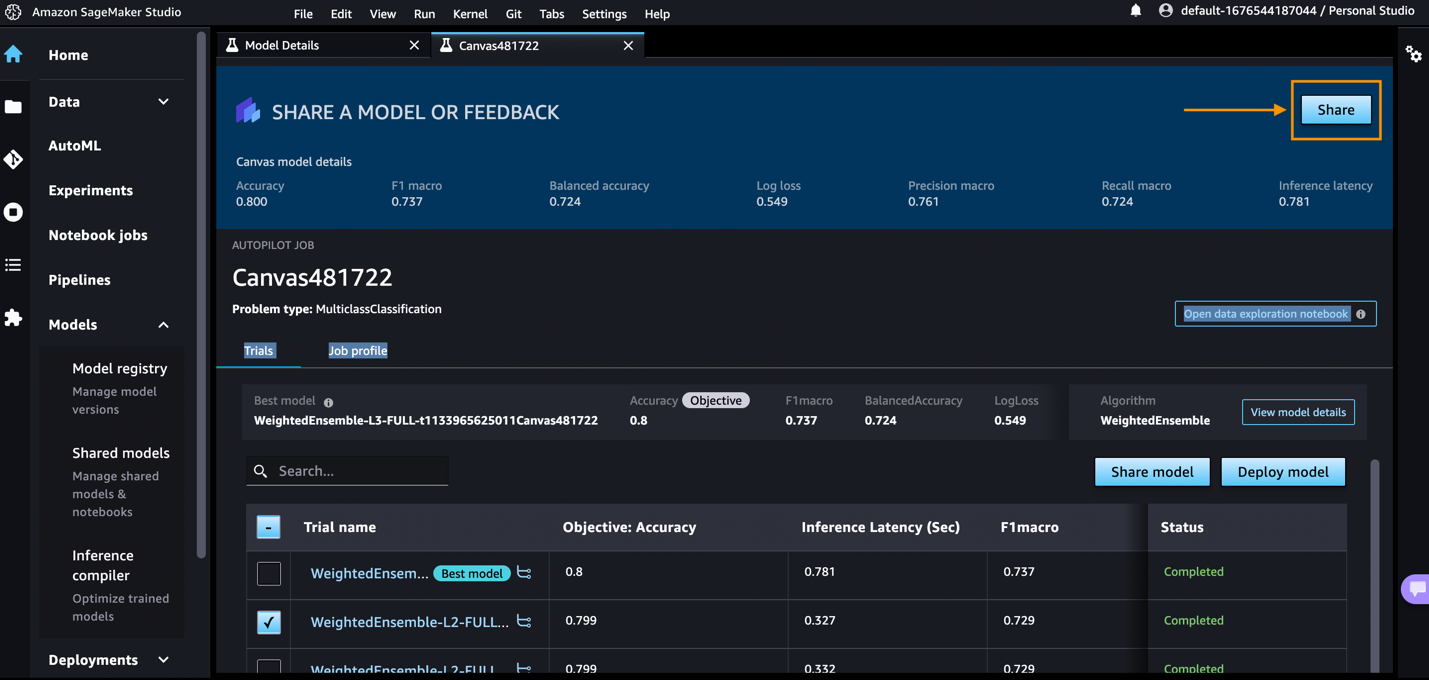Close the Model Details tab
The image size is (1429, 680).
414,45
